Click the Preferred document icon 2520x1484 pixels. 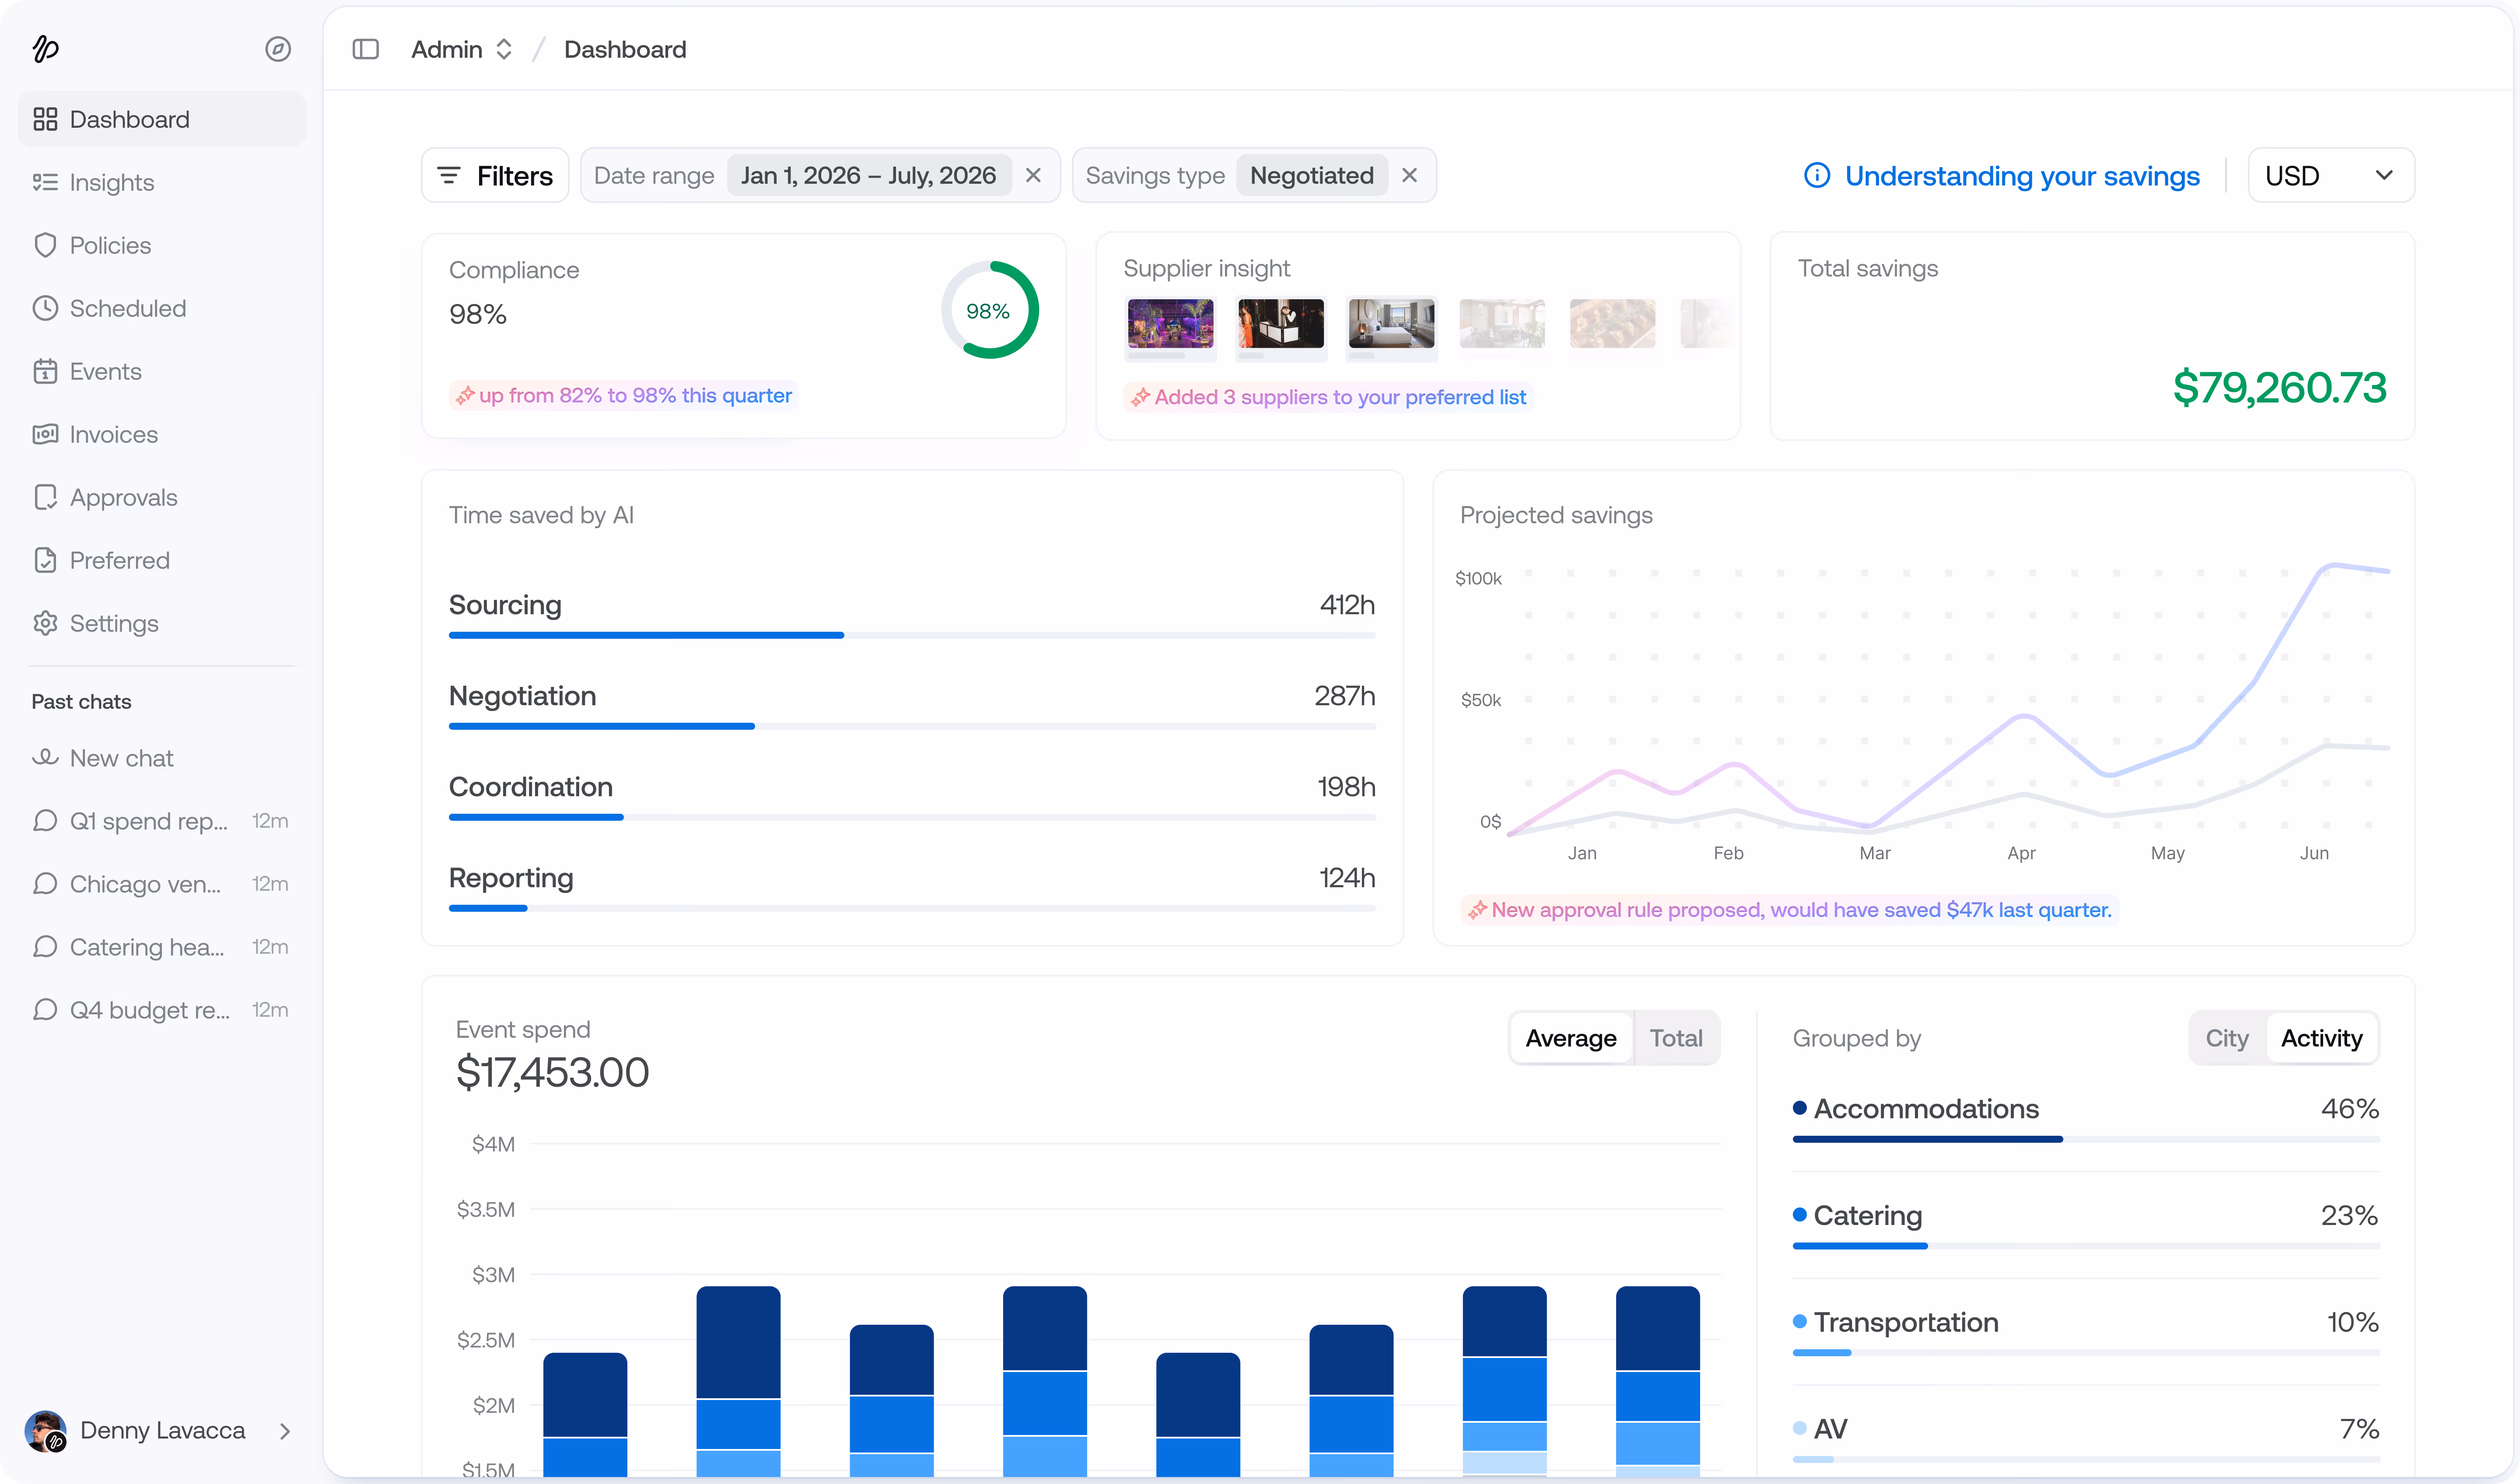click(45, 560)
